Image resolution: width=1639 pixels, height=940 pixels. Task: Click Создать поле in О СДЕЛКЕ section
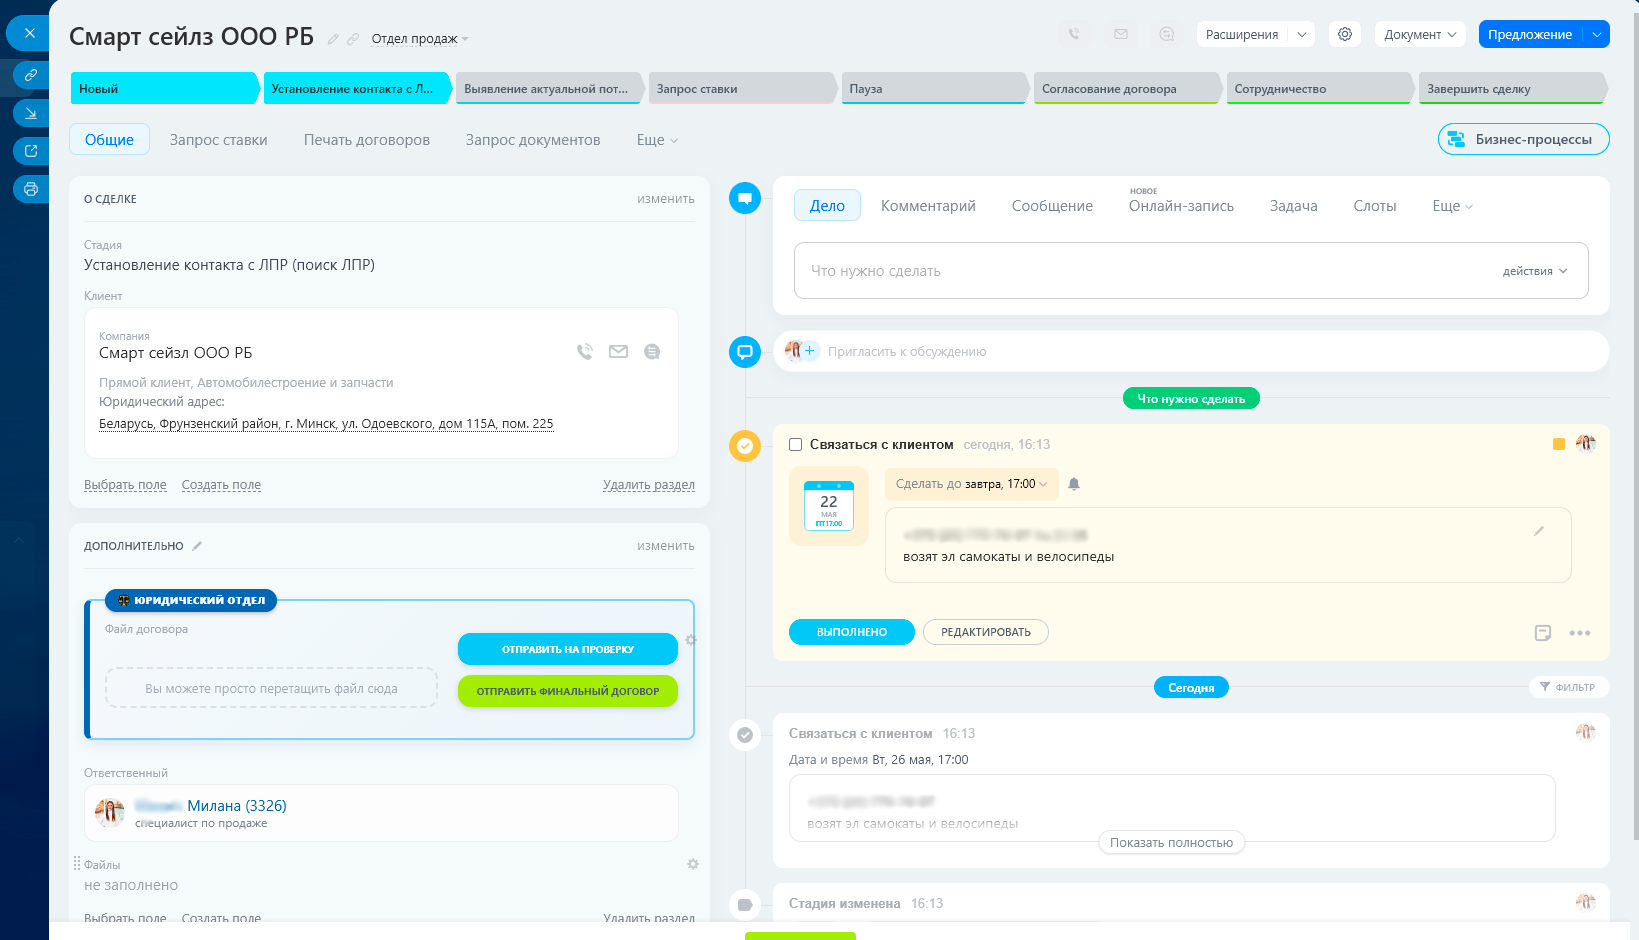coord(221,485)
